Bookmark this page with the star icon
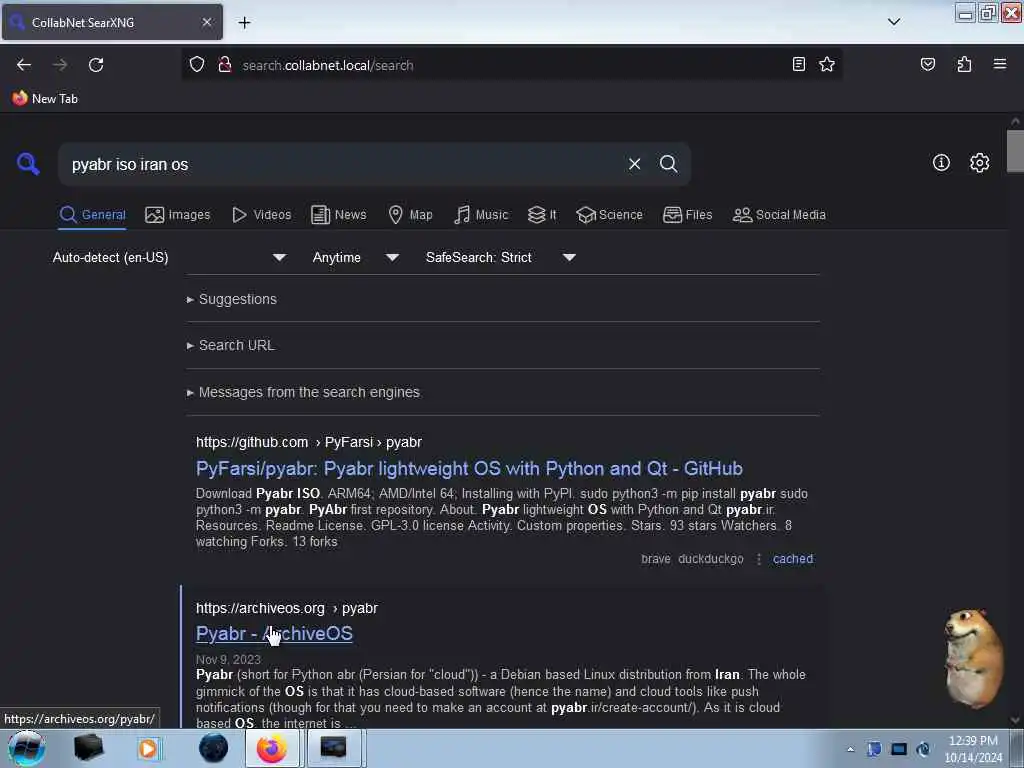 point(827,64)
